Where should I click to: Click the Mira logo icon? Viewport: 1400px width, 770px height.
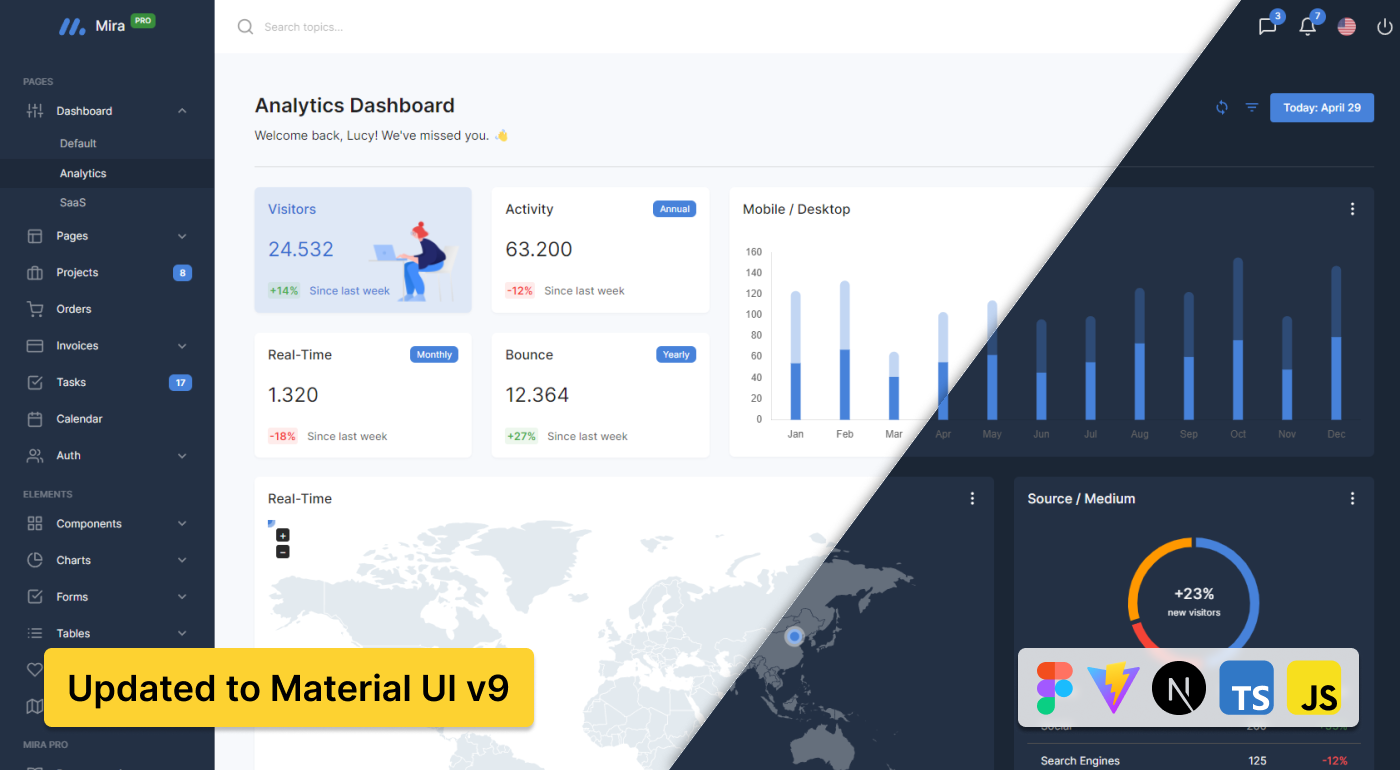coord(72,27)
